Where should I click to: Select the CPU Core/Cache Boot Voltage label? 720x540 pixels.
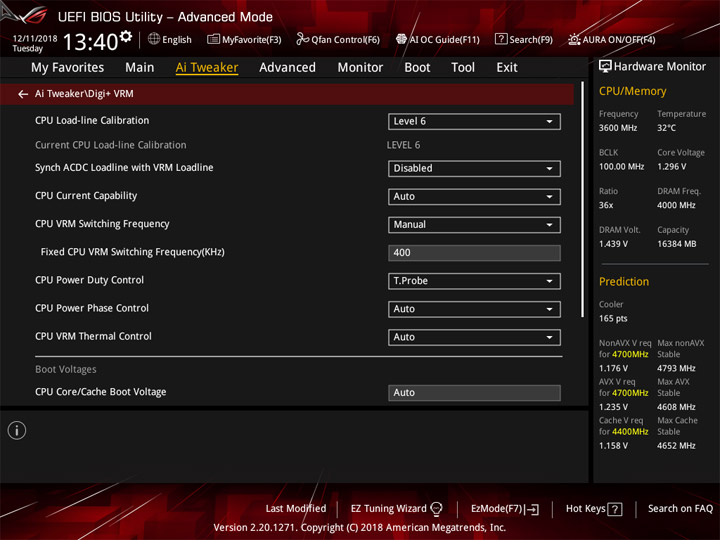pos(101,392)
